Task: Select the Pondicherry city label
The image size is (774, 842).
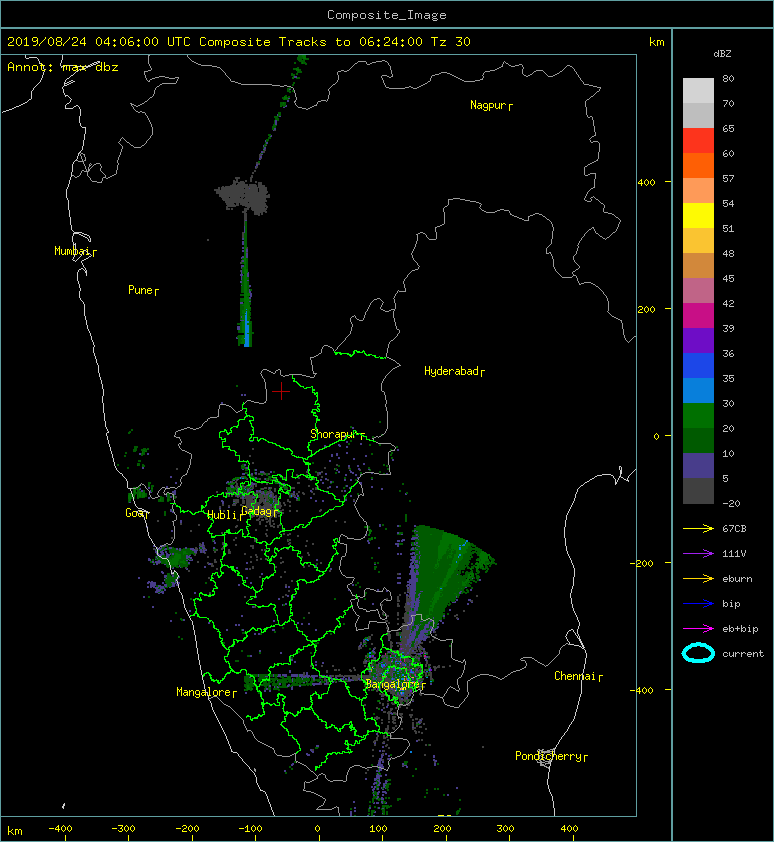Action: (x=548, y=756)
